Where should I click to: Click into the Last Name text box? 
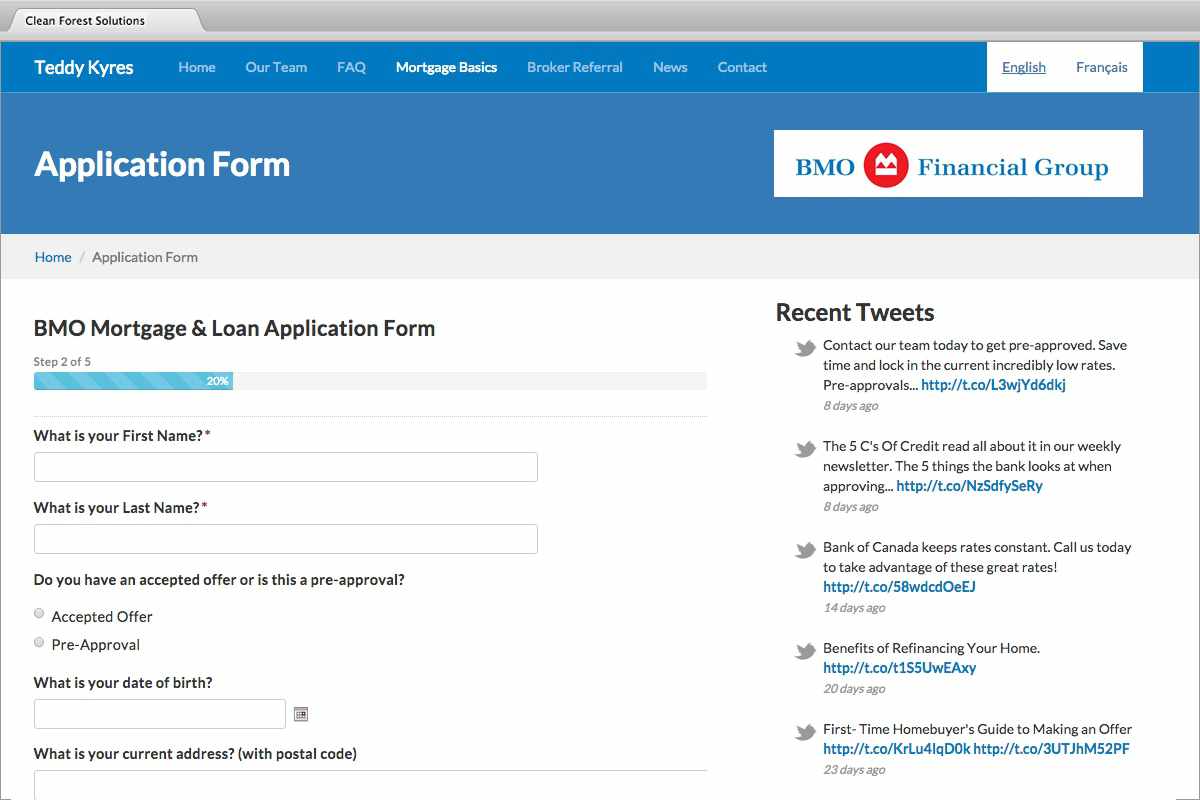click(x=286, y=539)
